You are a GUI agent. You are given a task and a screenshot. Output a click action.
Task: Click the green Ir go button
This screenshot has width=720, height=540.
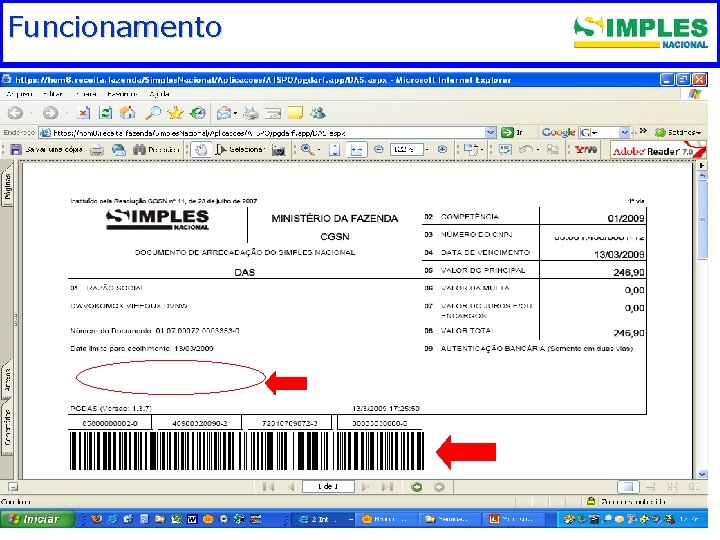coord(512,133)
